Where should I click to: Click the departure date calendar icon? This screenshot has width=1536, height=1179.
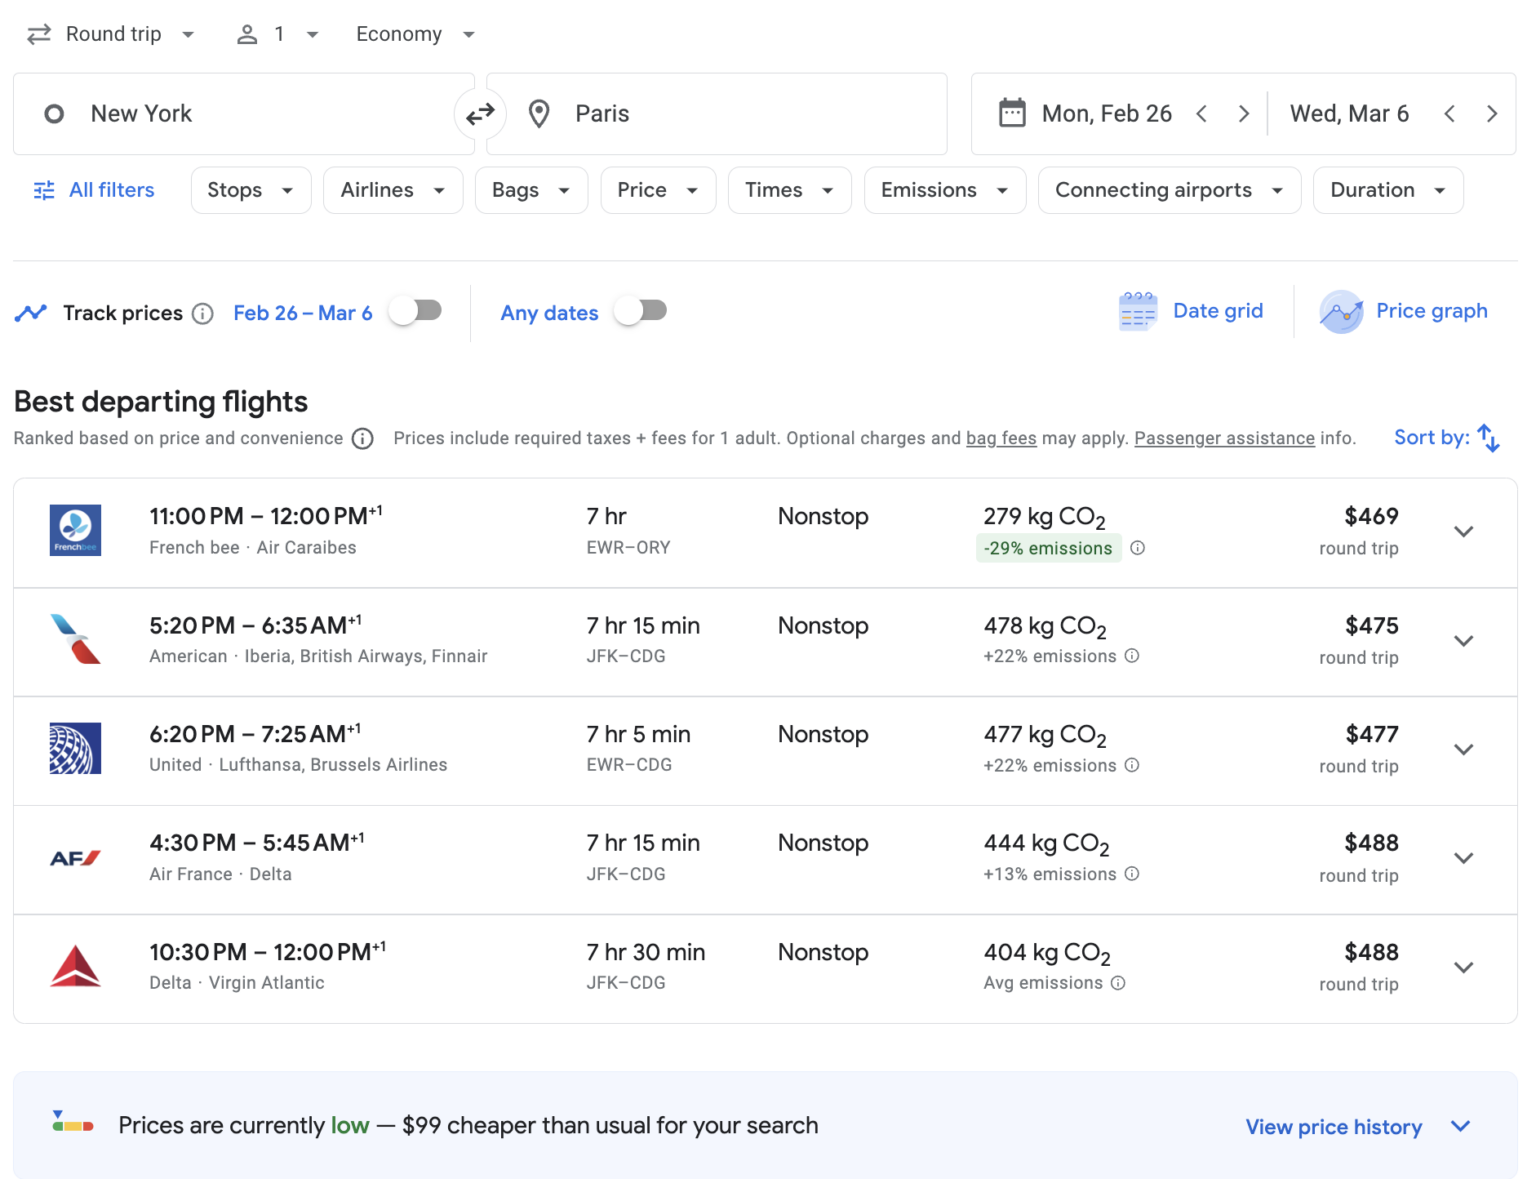(x=1013, y=113)
